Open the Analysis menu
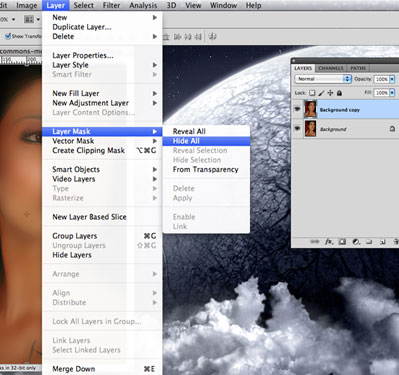The image size is (399, 375). [x=143, y=5]
